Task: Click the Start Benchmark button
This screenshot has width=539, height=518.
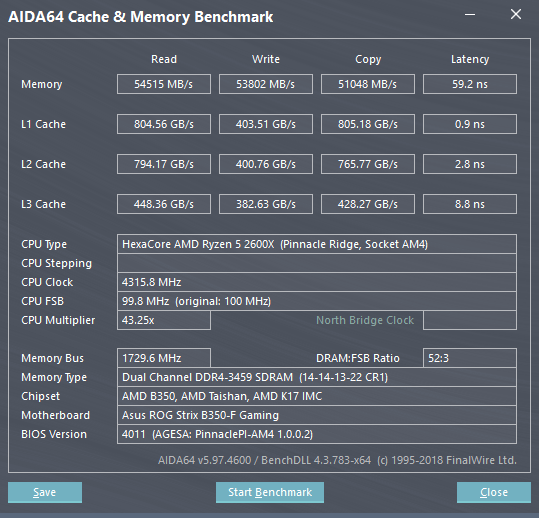Action: click(x=270, y=492)
